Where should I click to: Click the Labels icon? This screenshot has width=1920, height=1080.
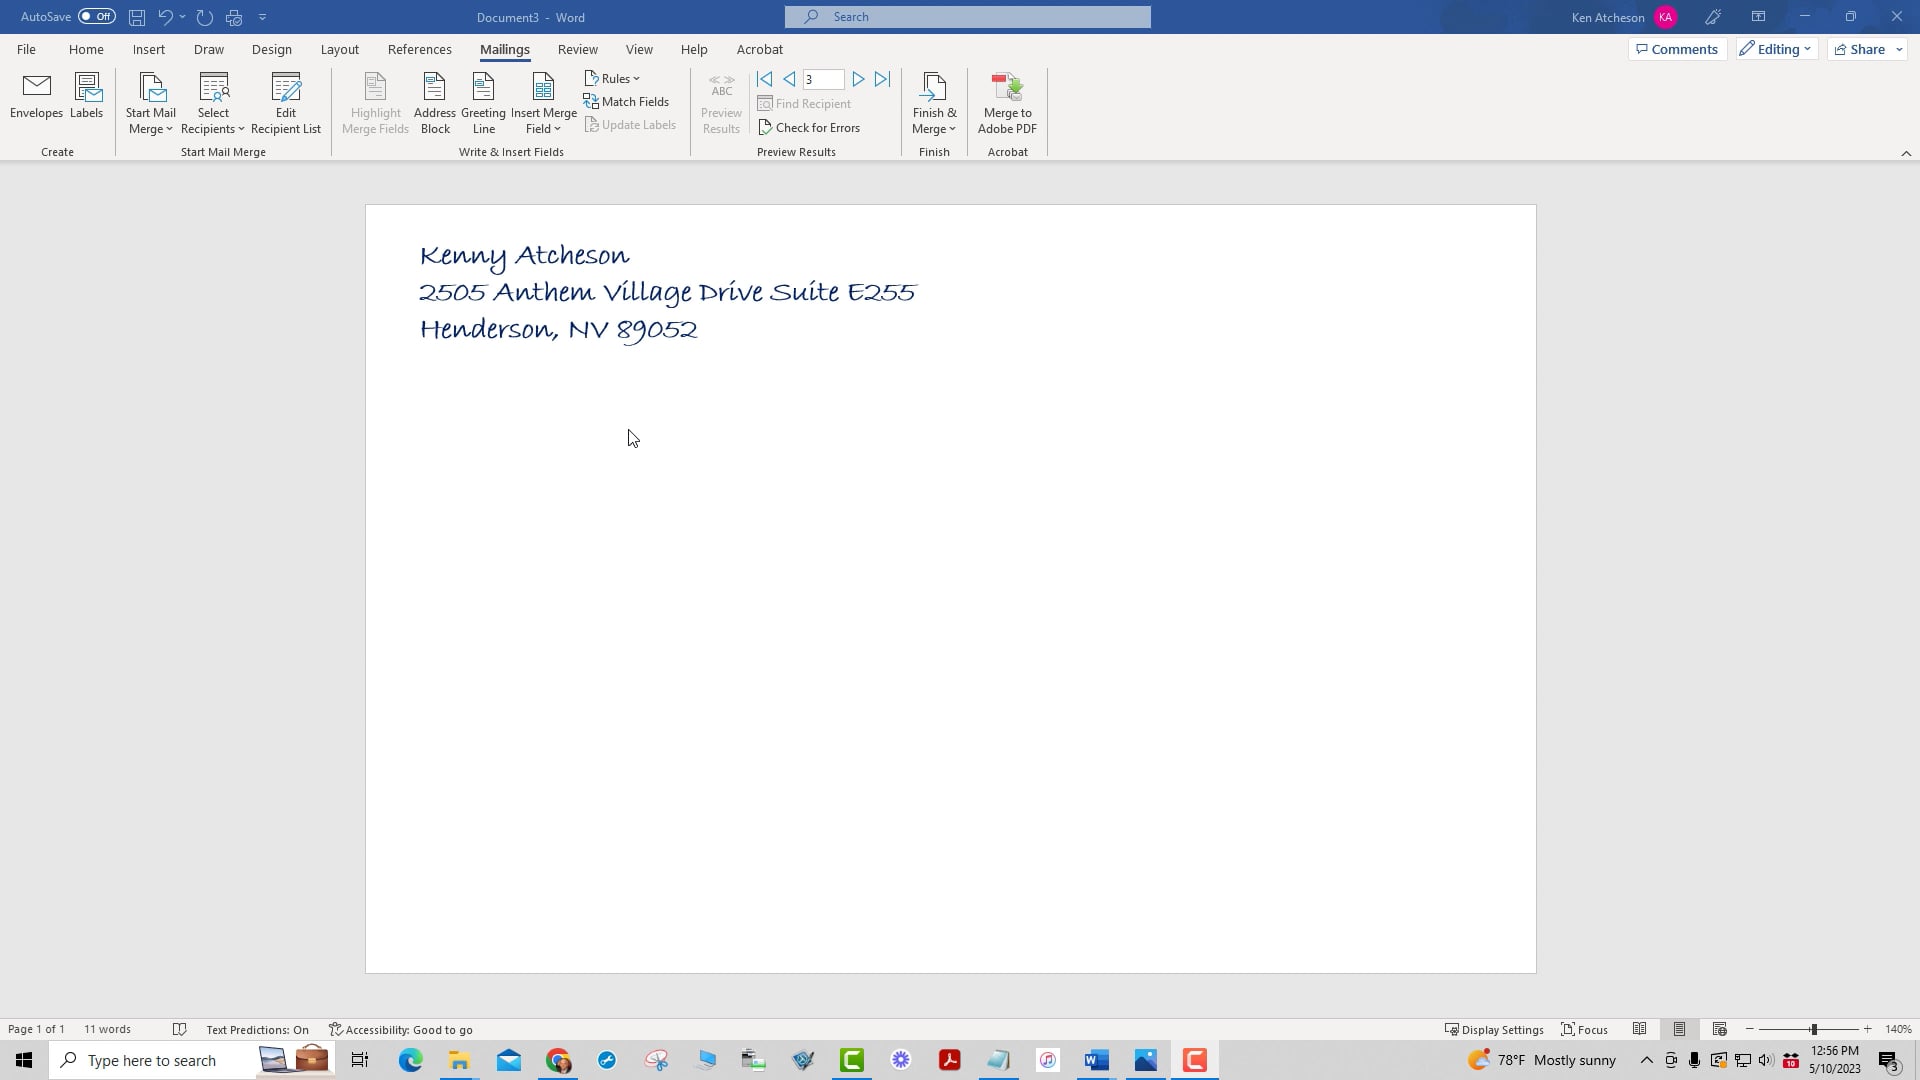(x=87, y=96)
